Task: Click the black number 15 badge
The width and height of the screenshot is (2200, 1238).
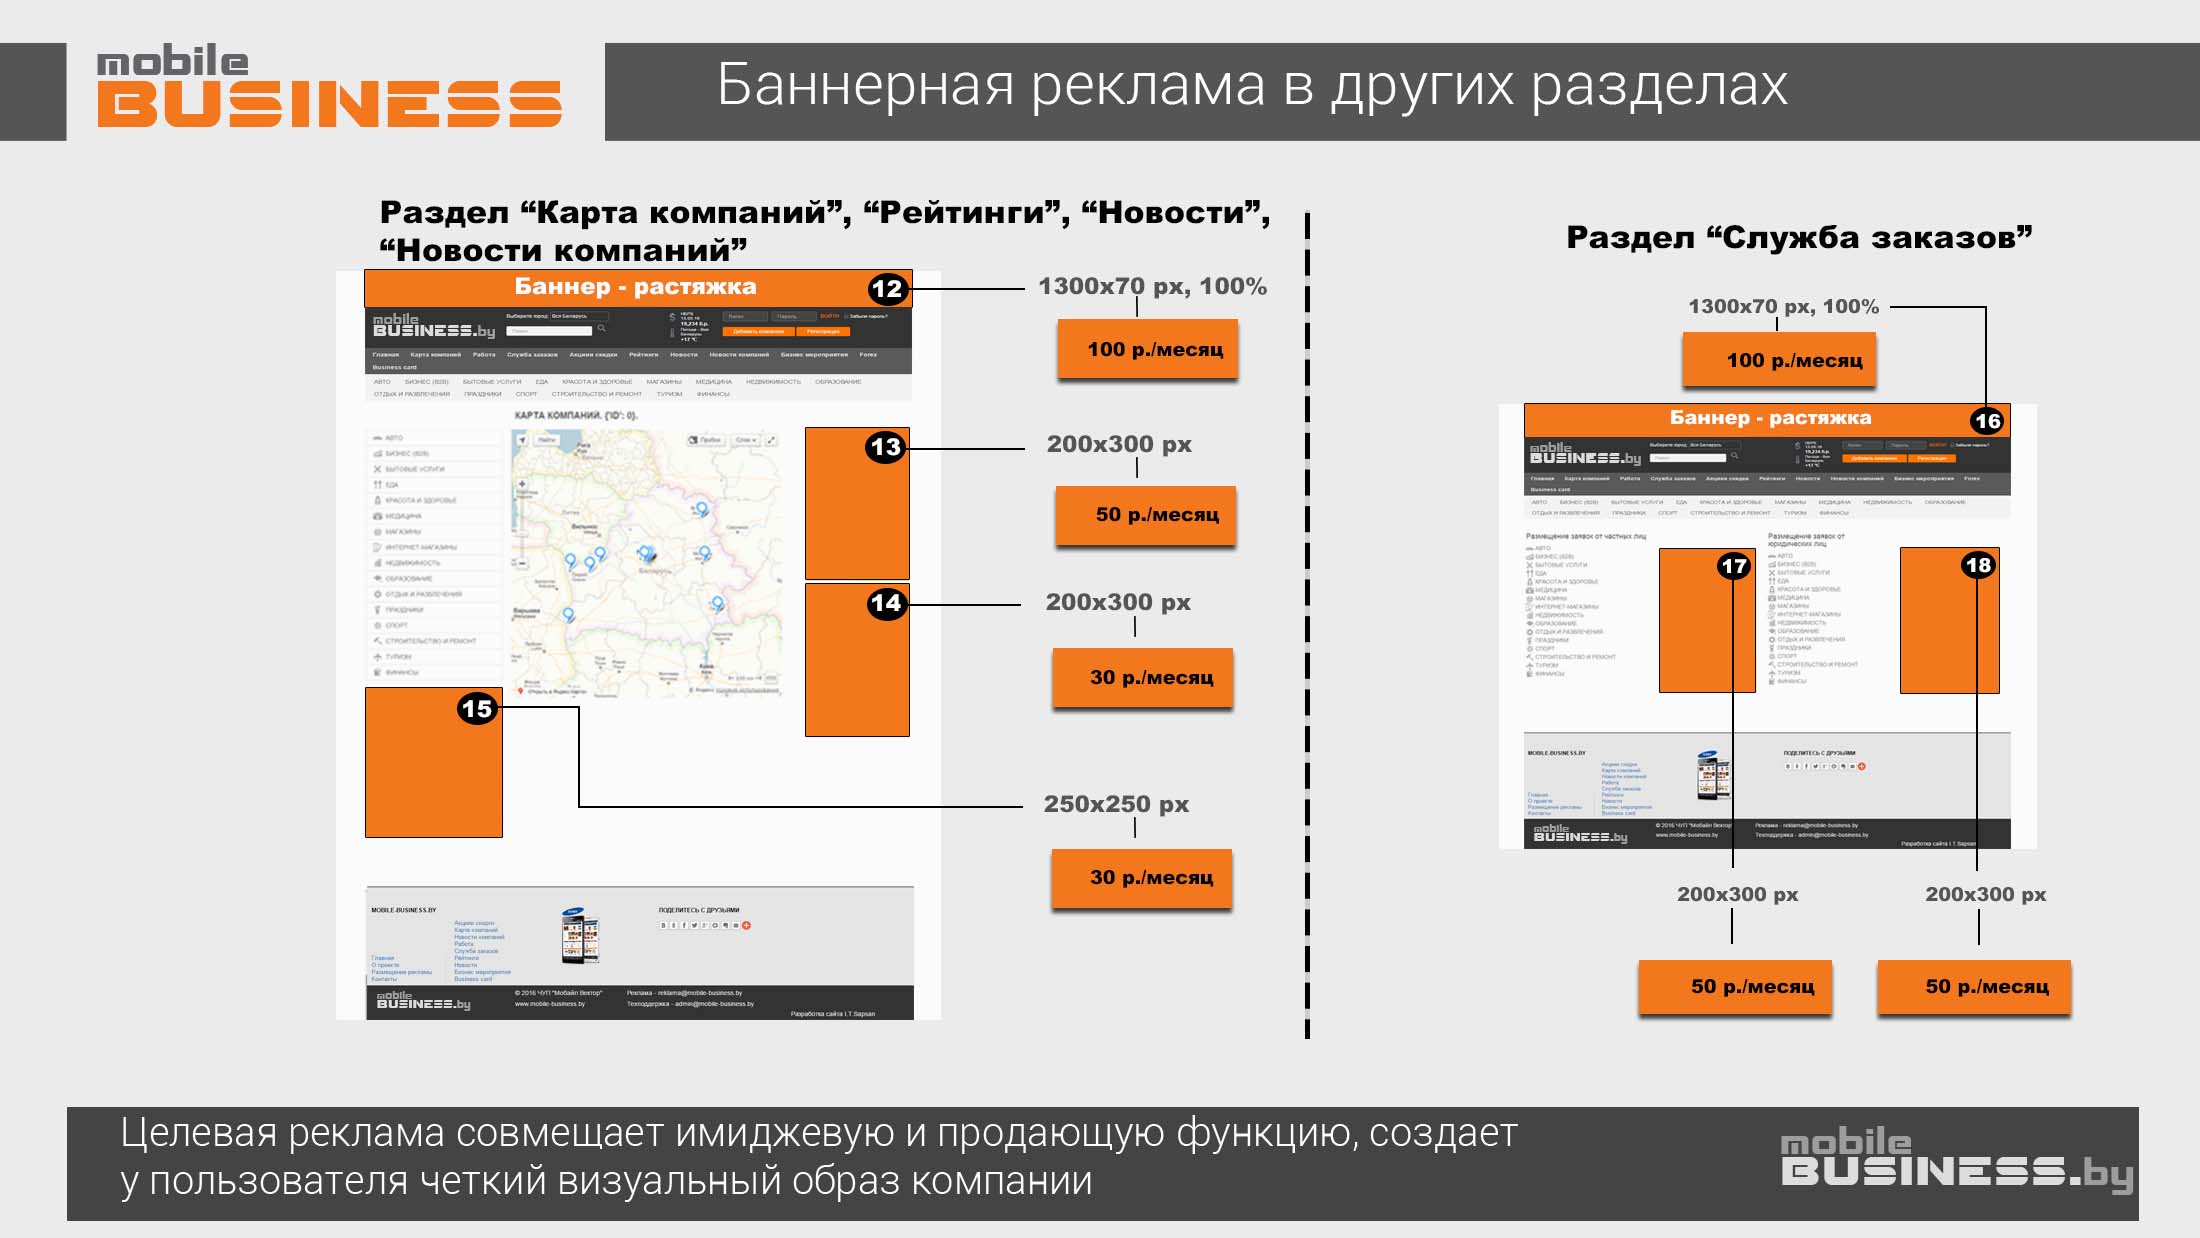Action: click(x=477, y=709)
